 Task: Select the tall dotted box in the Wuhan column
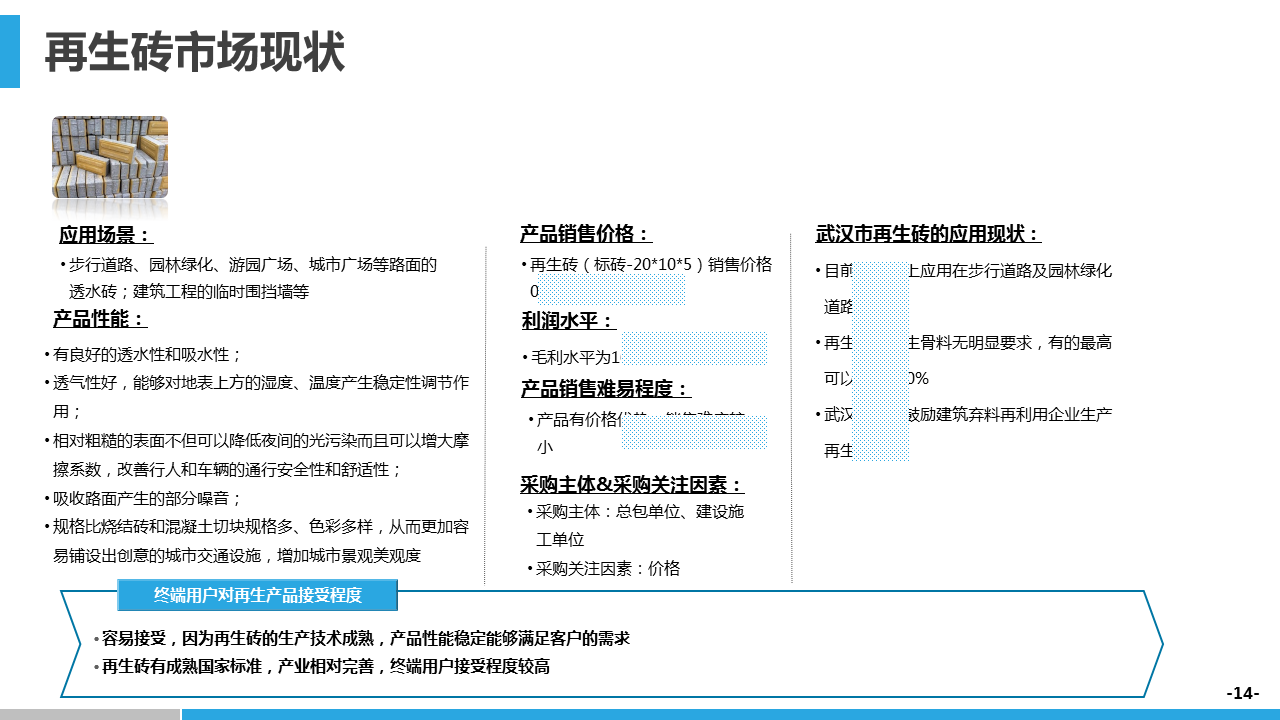click(881, 361)
